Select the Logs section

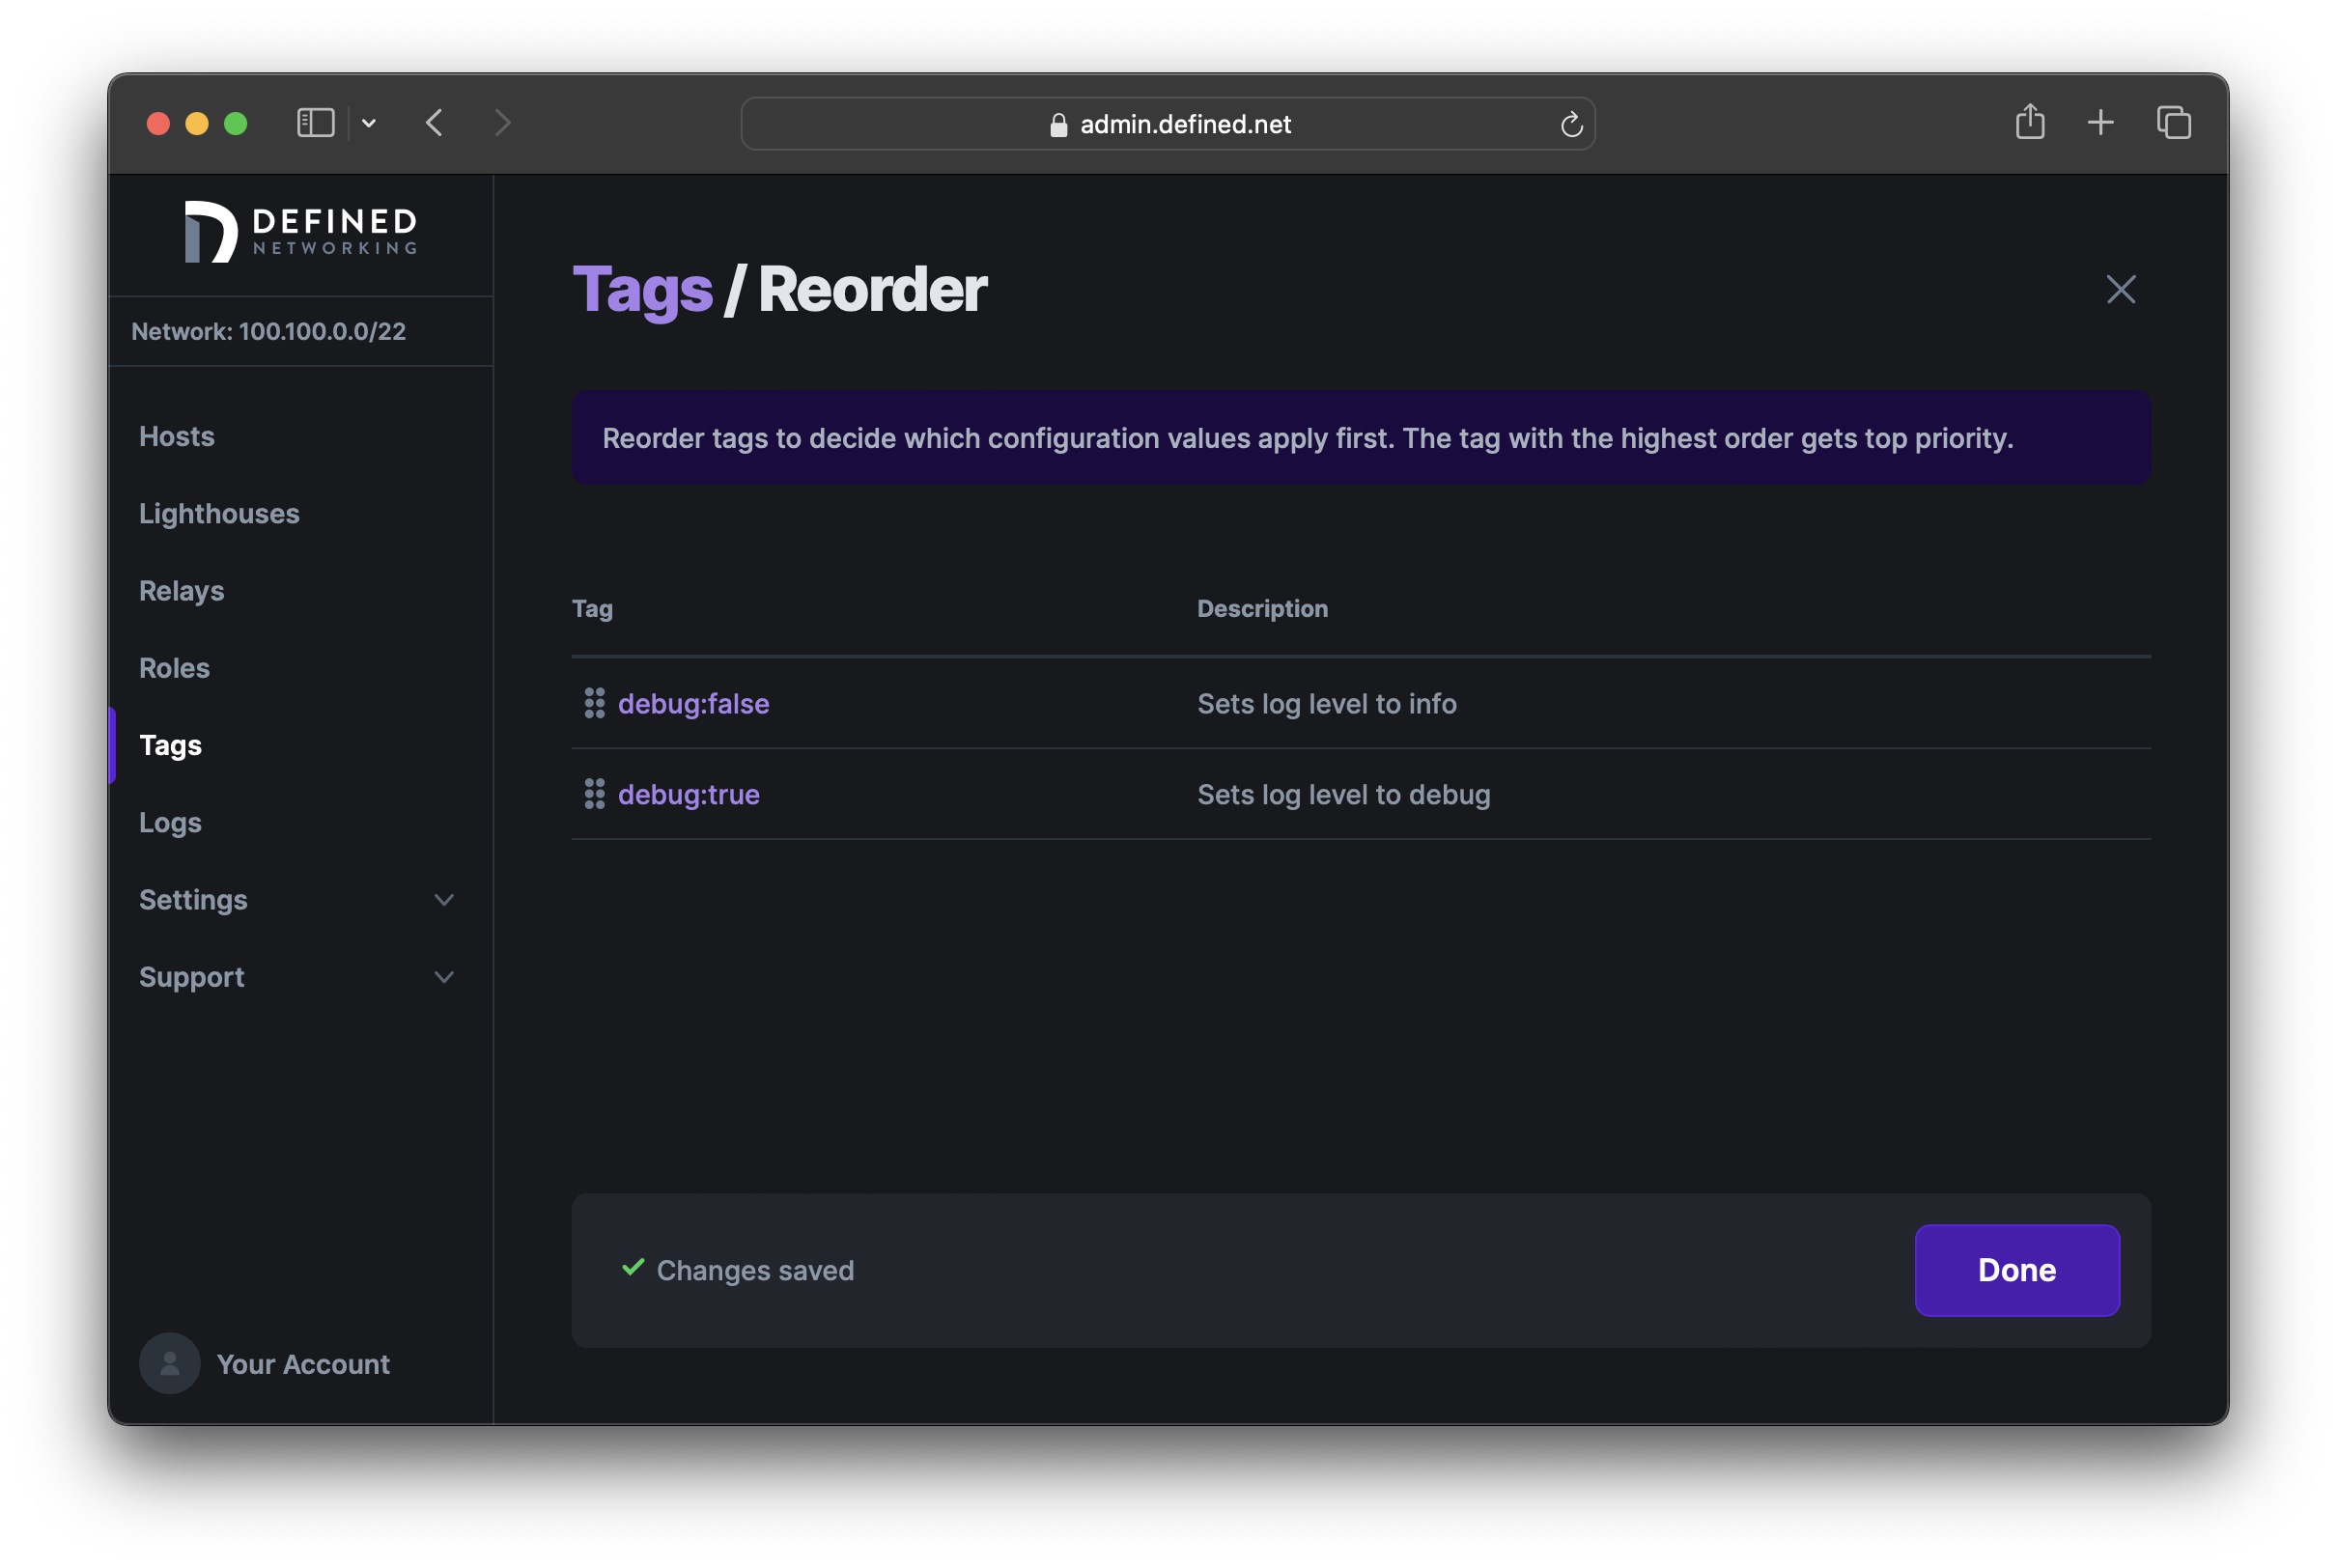[x=170, y=822]
